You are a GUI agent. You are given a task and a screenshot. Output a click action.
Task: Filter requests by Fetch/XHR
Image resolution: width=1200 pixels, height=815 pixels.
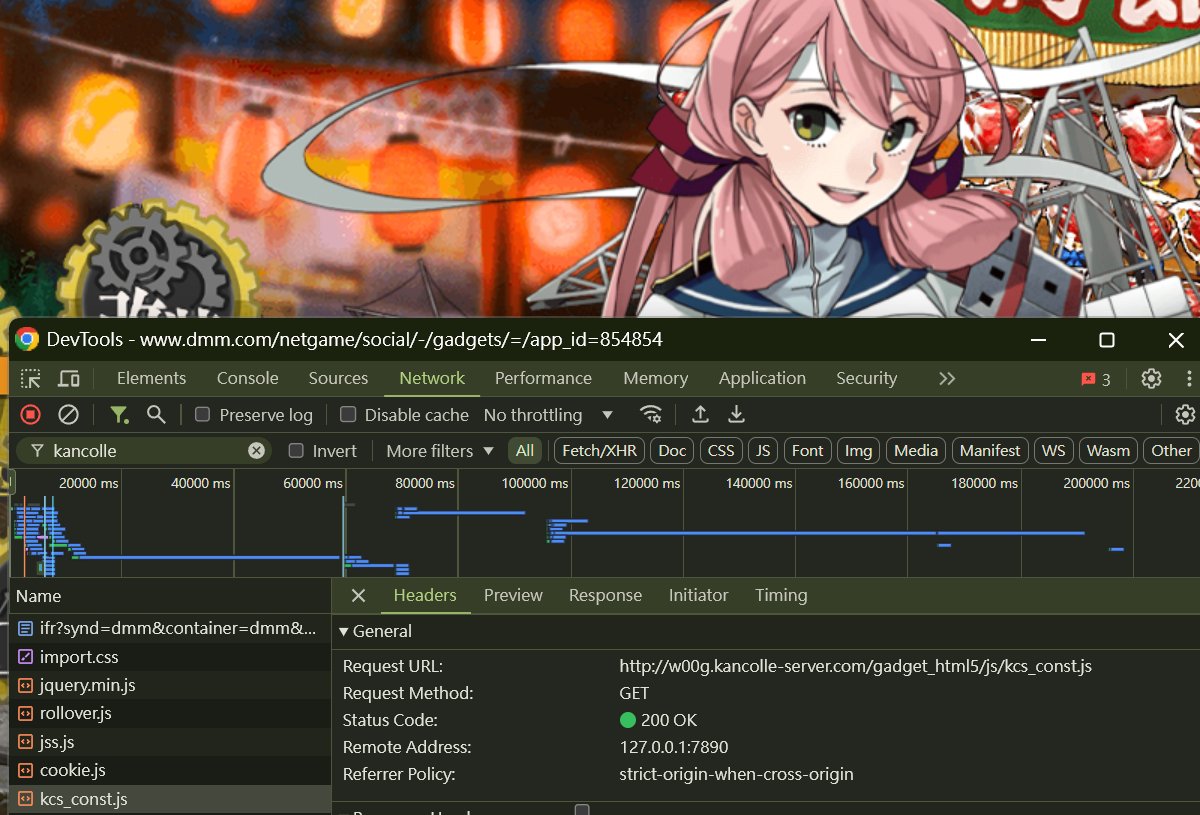point(599,451)
